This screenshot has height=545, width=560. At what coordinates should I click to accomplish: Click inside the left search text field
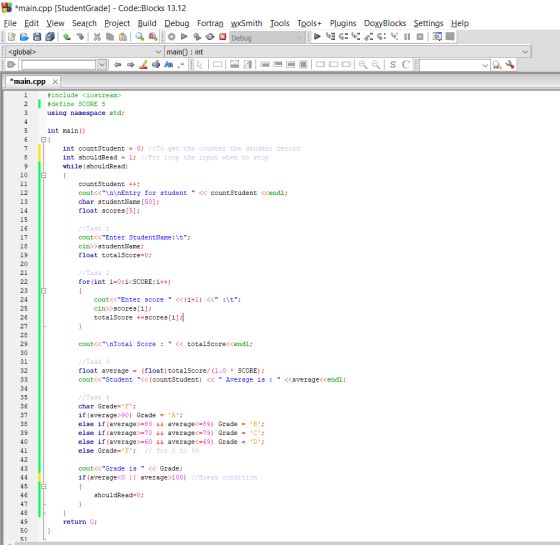[x=59, y=65]
